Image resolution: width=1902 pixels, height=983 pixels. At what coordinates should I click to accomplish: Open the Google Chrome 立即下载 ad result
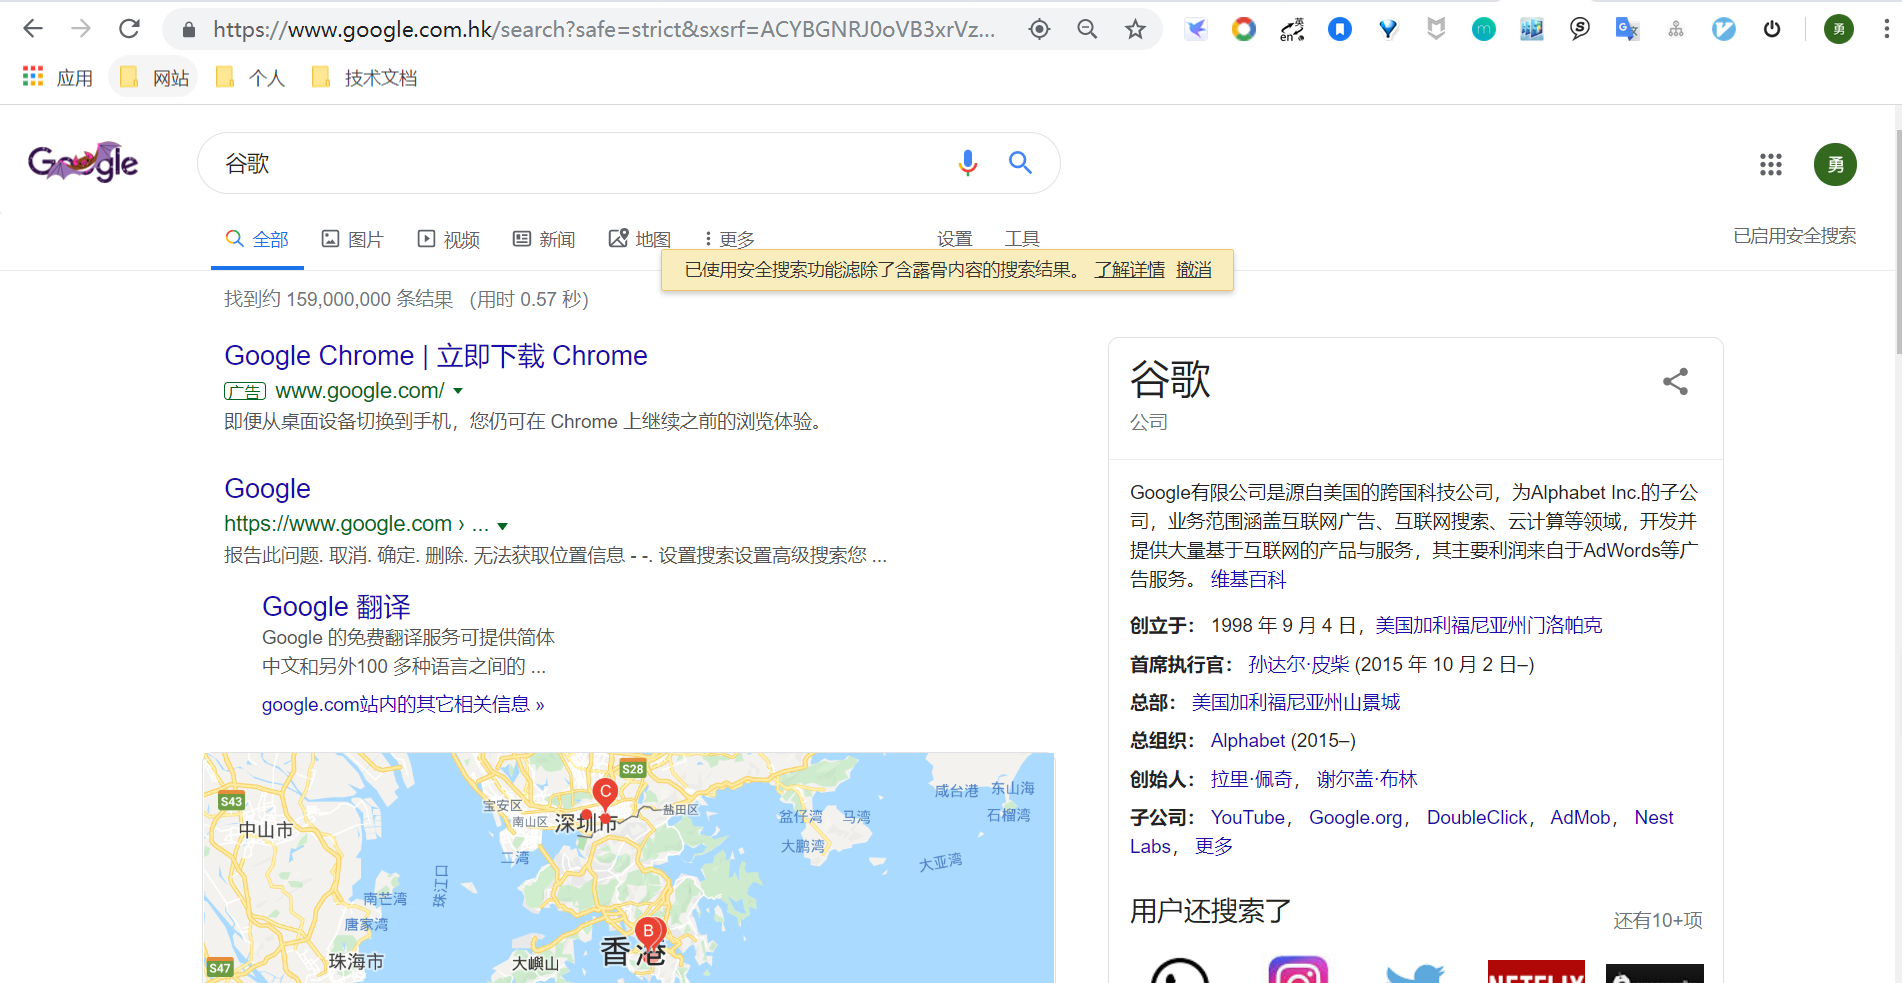click(x=436, y=356)
